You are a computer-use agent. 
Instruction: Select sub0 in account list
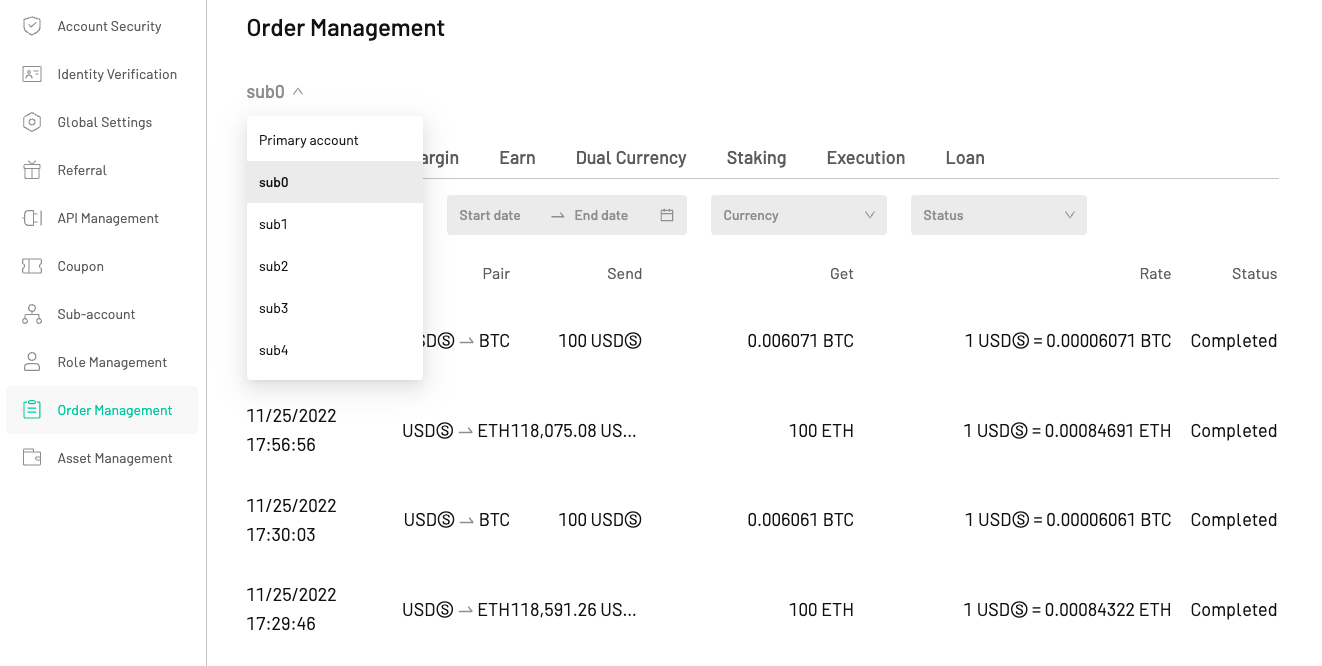point(335,182)
